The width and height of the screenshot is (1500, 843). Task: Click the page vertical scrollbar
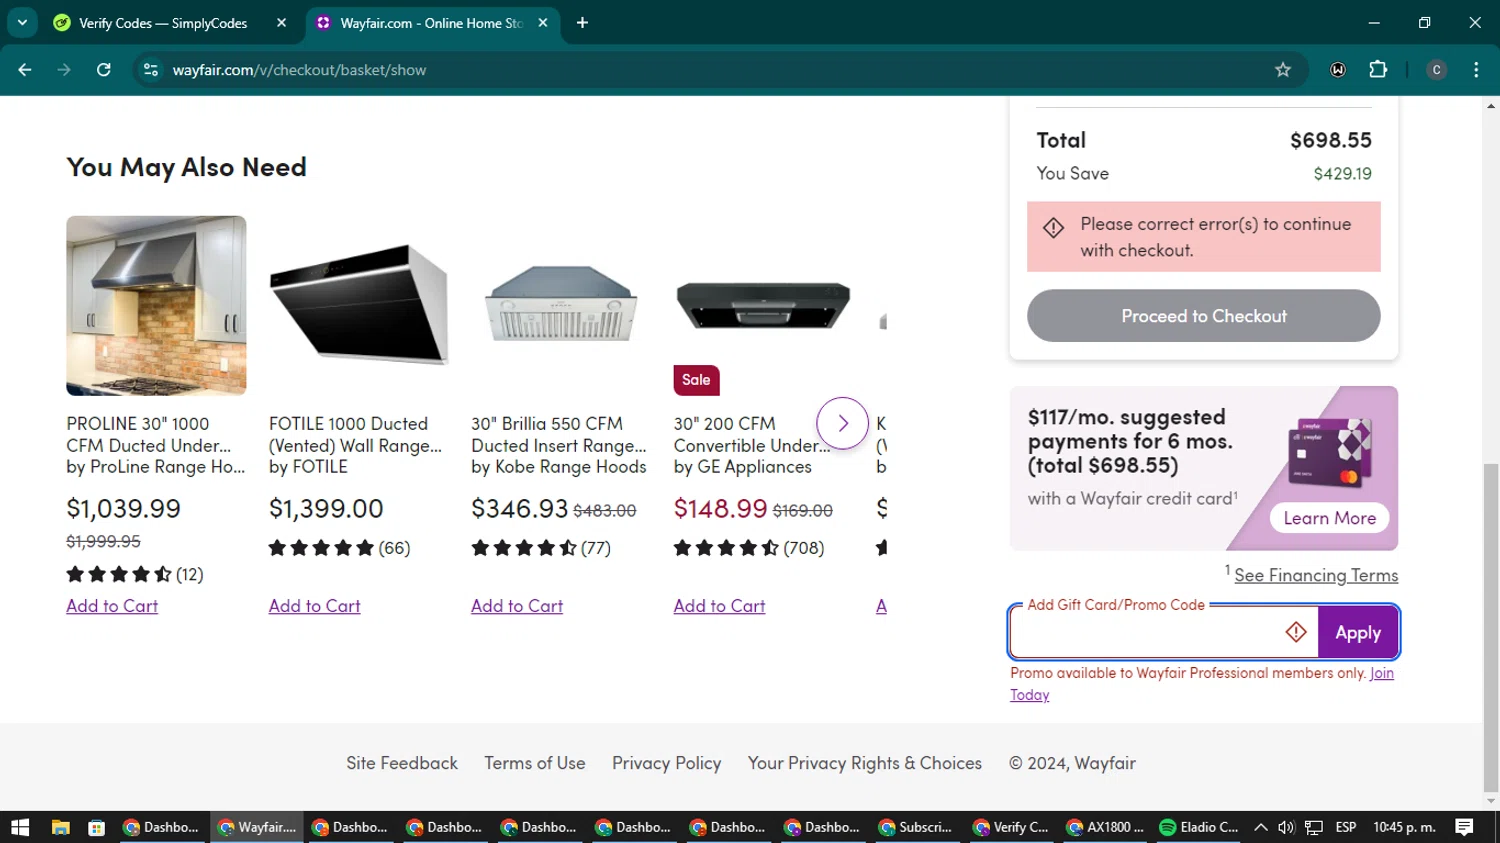pyautogui.click(x=1491, y=628)
